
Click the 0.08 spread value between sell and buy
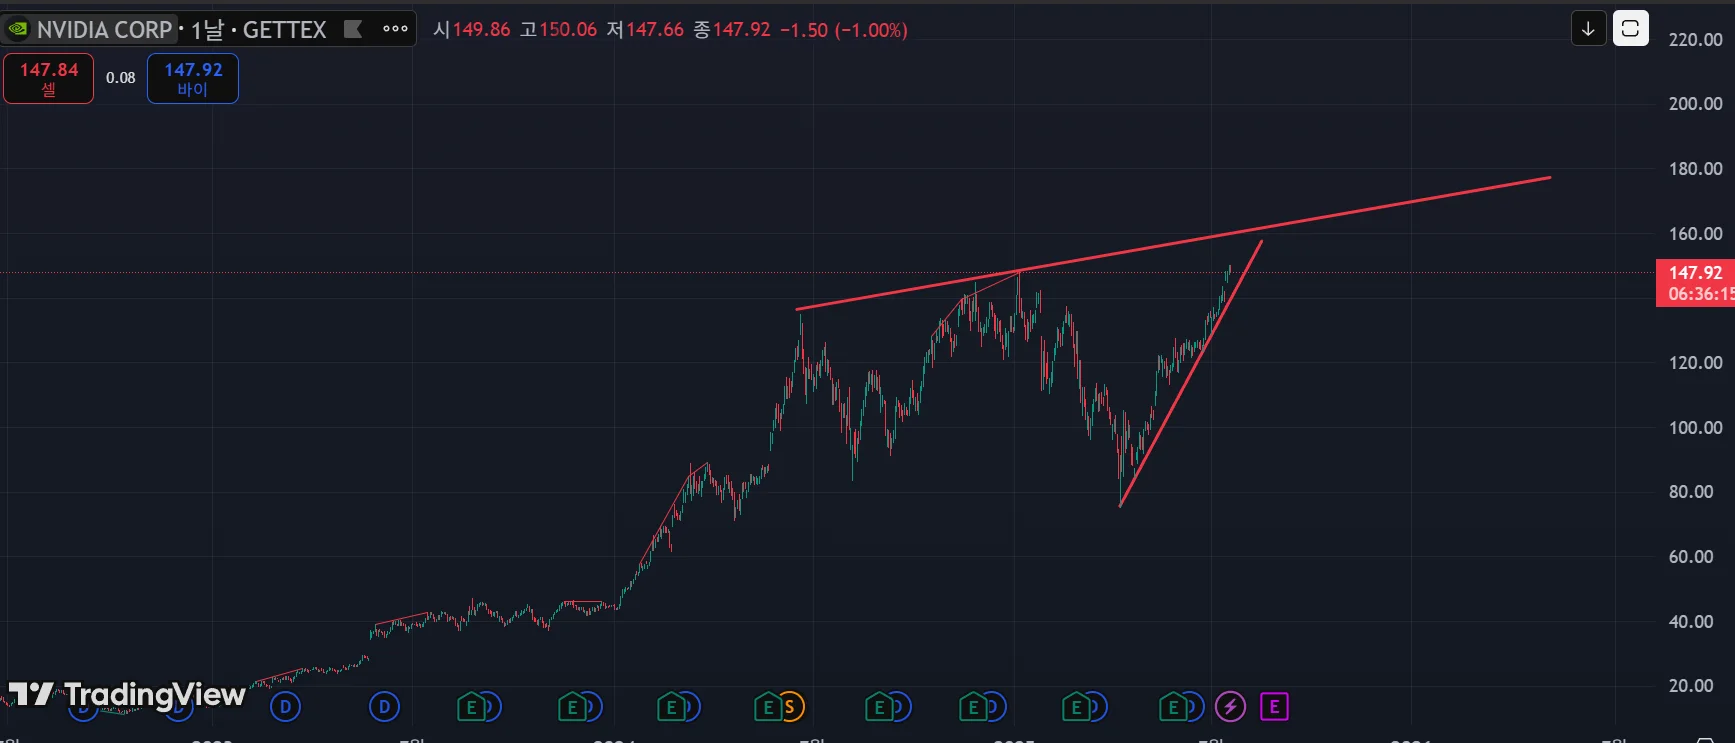click(121, 78)
